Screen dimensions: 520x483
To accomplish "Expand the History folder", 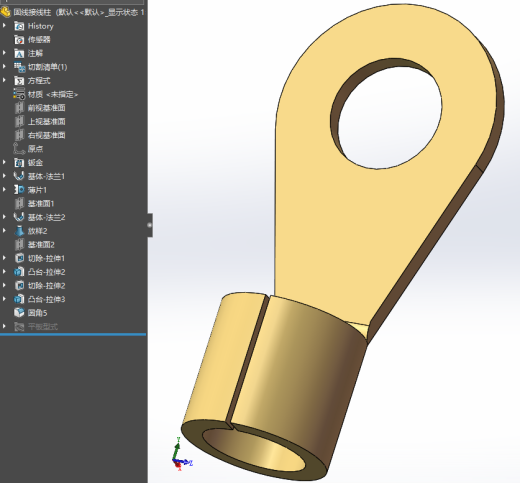I will (4, 26).
